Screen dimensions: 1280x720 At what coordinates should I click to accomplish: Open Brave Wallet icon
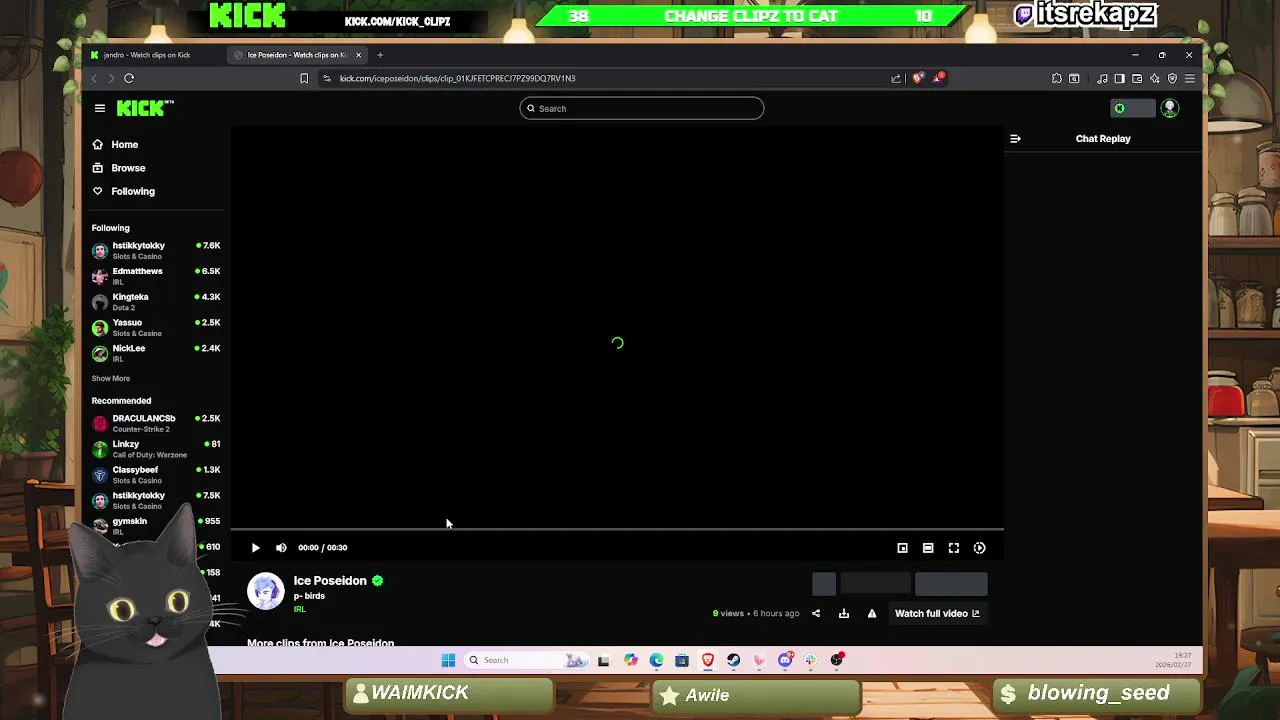tap(1137, 78)
